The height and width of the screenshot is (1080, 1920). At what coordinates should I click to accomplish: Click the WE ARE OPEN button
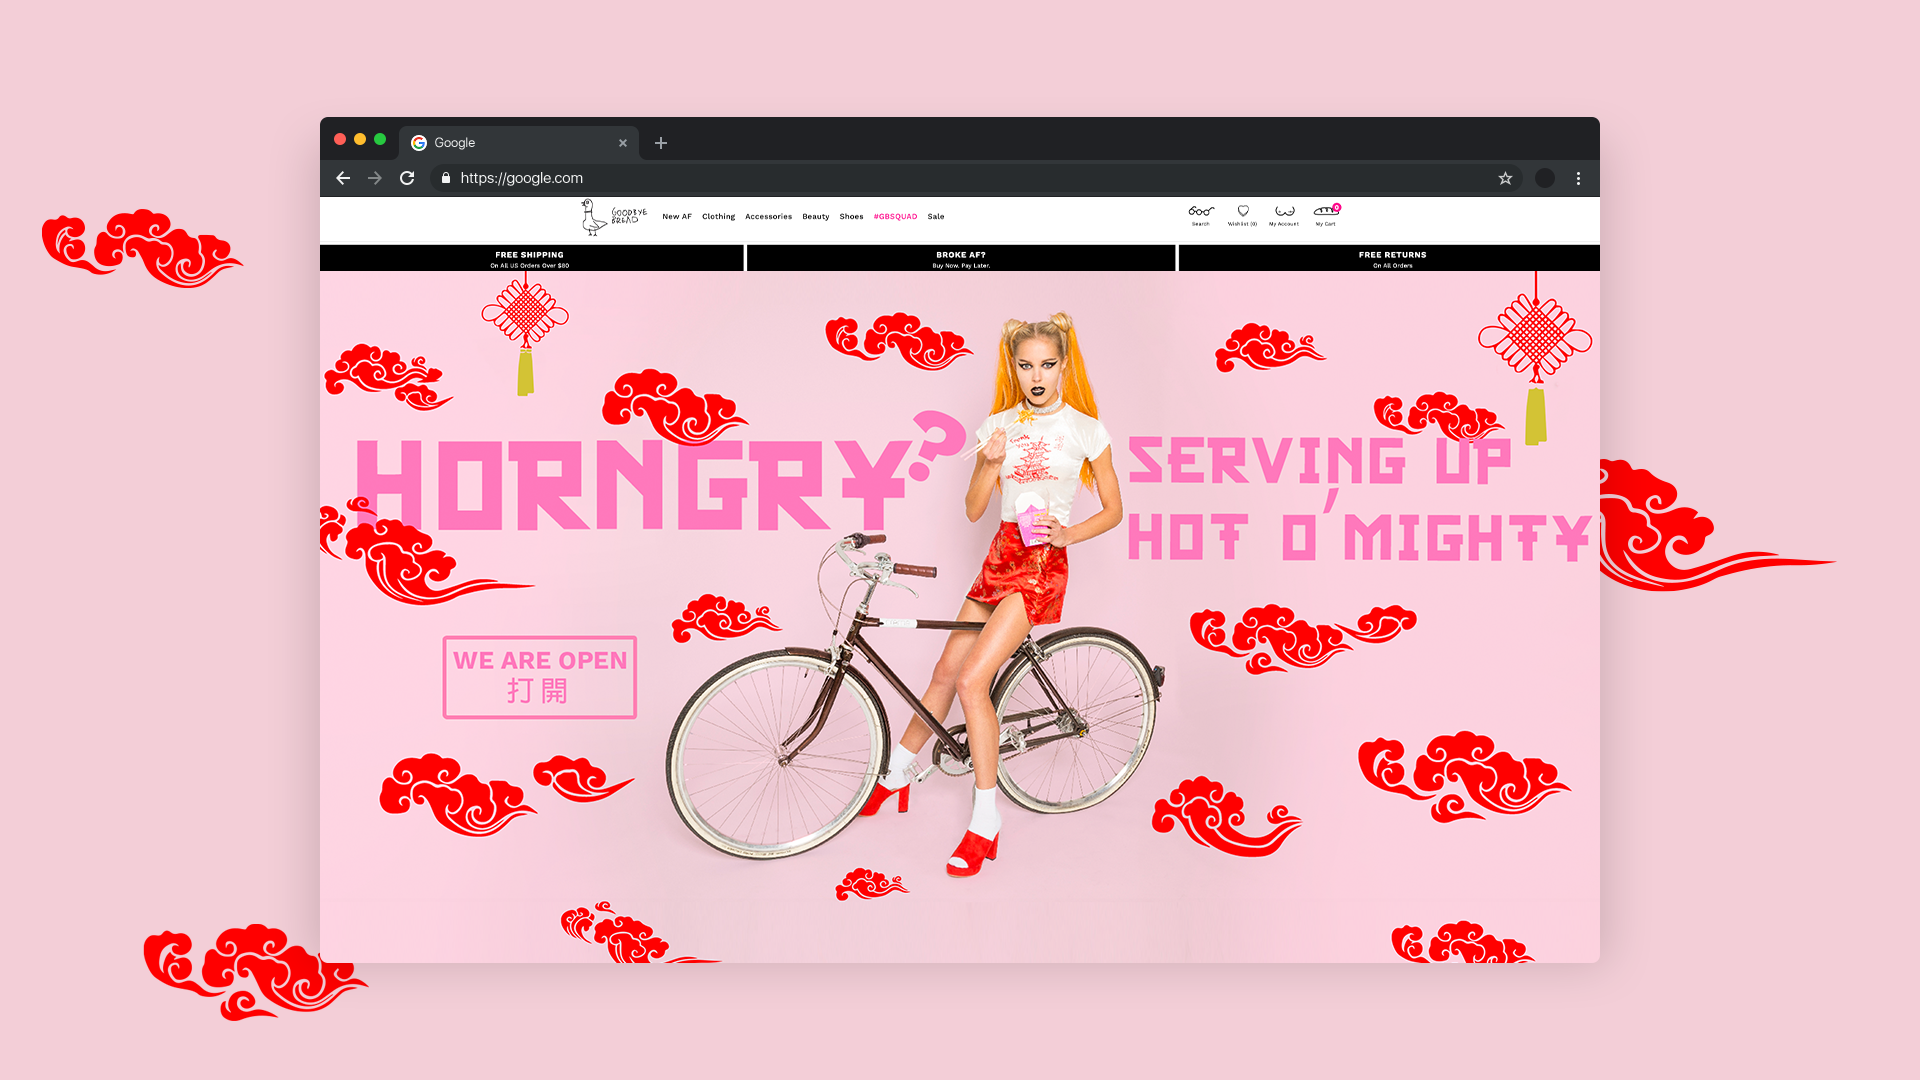coord(540,677)
